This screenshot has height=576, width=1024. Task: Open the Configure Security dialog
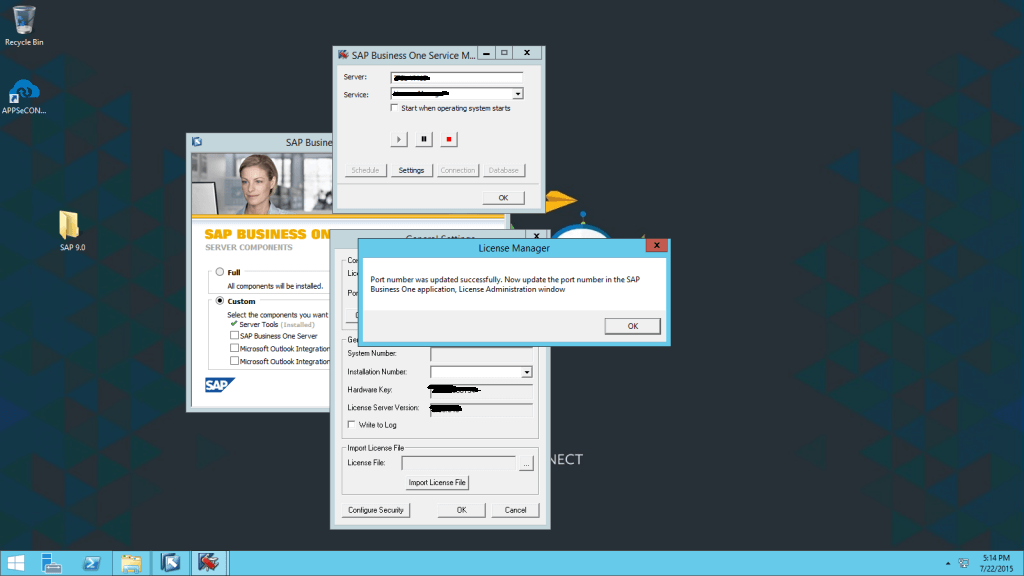point(376,510)
